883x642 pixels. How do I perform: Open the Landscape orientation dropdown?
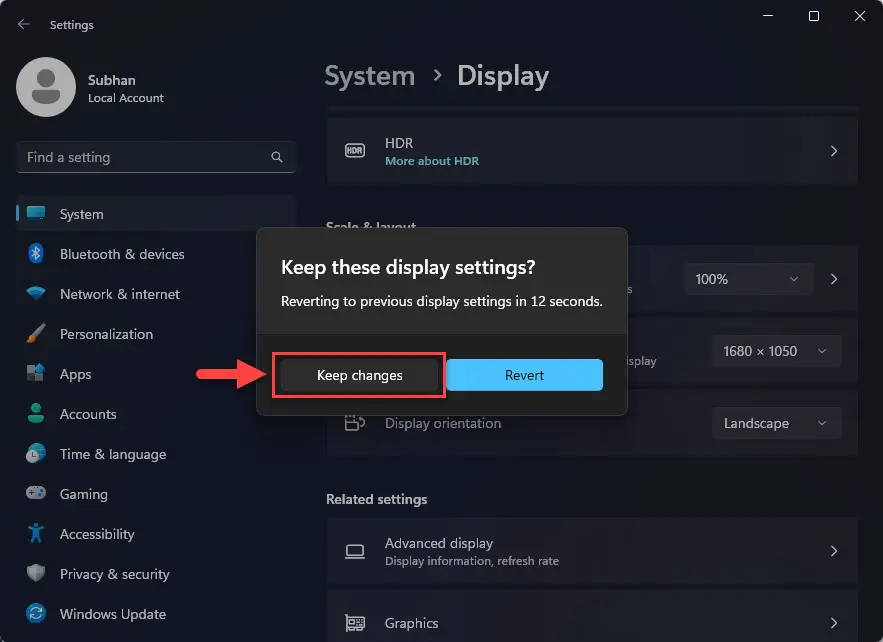(x=777, y=423)
